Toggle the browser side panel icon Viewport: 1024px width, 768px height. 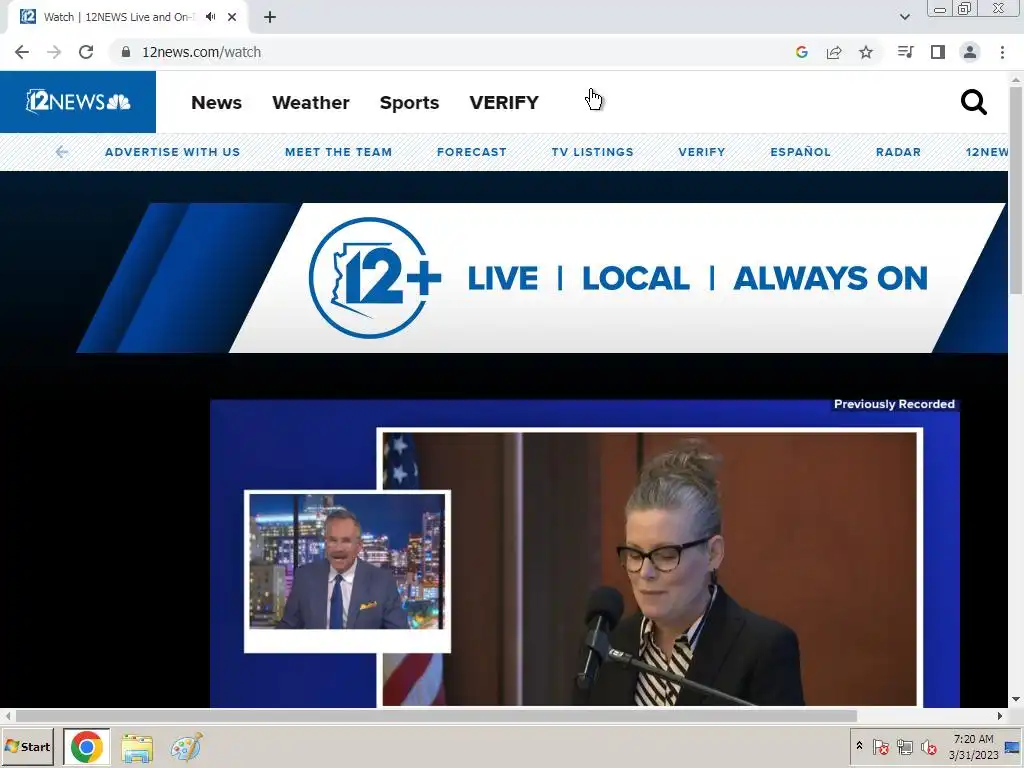tap(938, 52)
